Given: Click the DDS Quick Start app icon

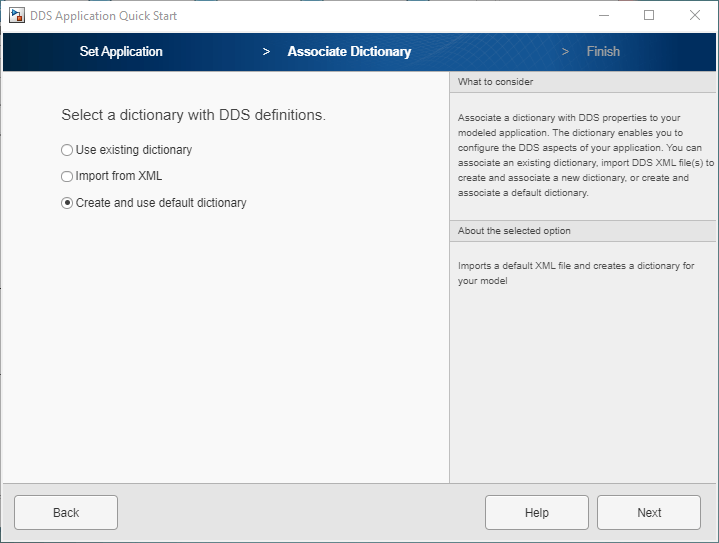Looking at the screenshot, I should point(16,16).
